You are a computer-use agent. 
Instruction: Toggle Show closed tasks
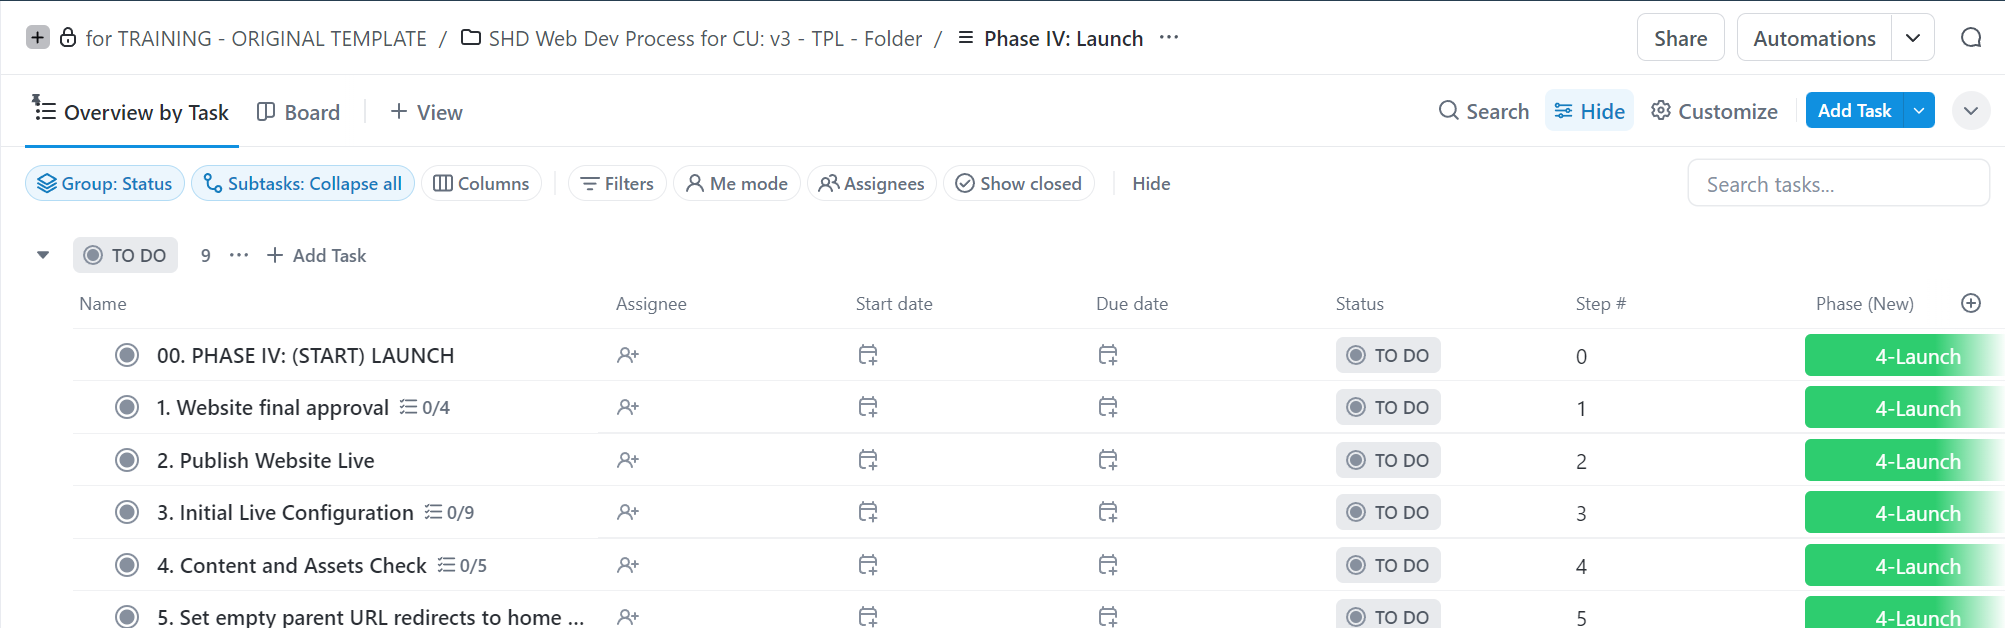[x=1019, y=184]
